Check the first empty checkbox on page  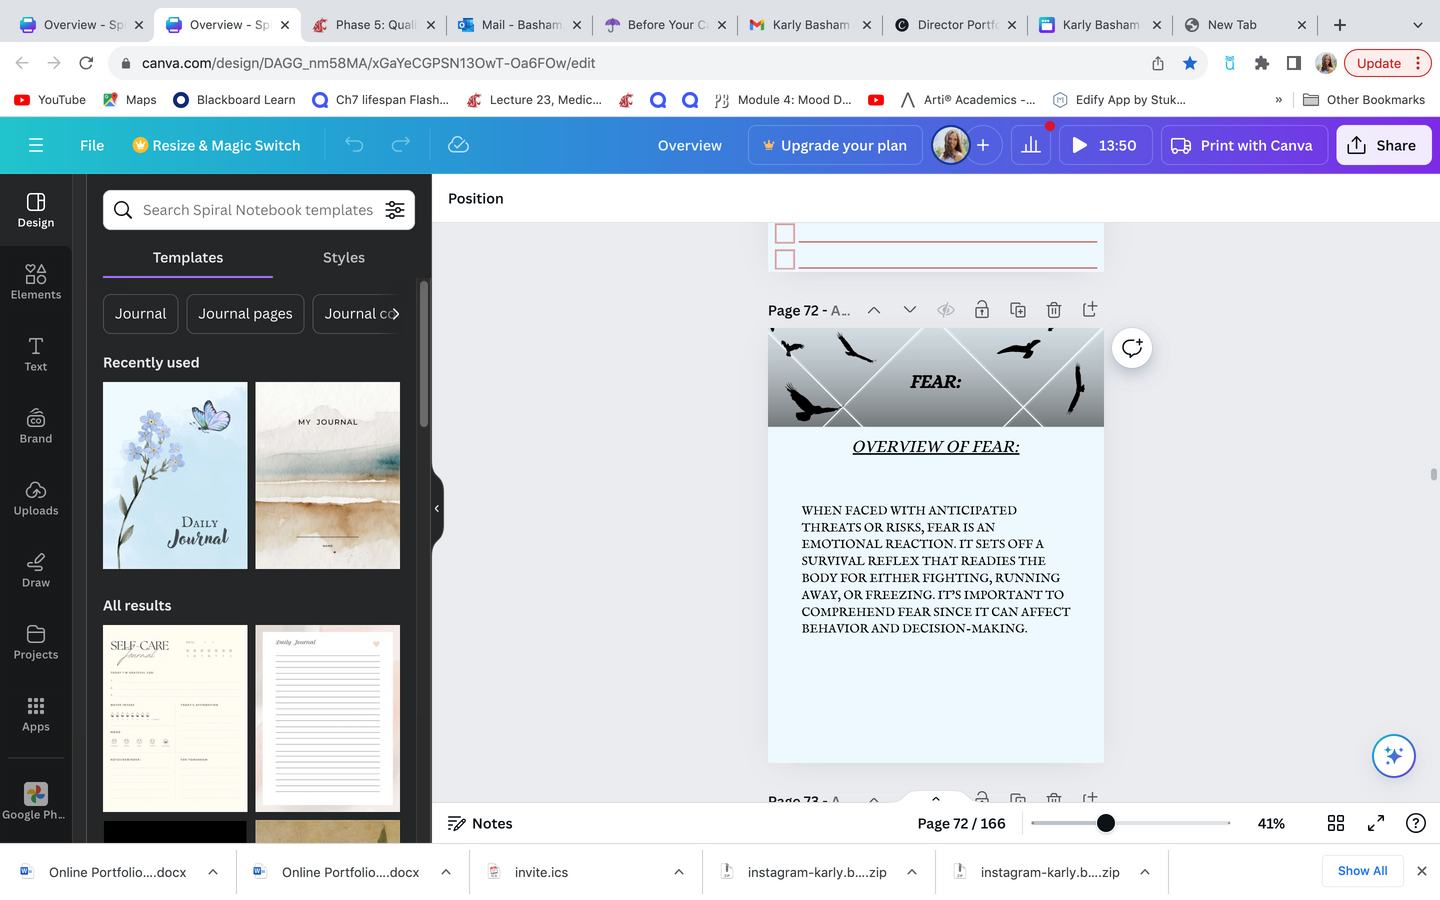point(785,234)
